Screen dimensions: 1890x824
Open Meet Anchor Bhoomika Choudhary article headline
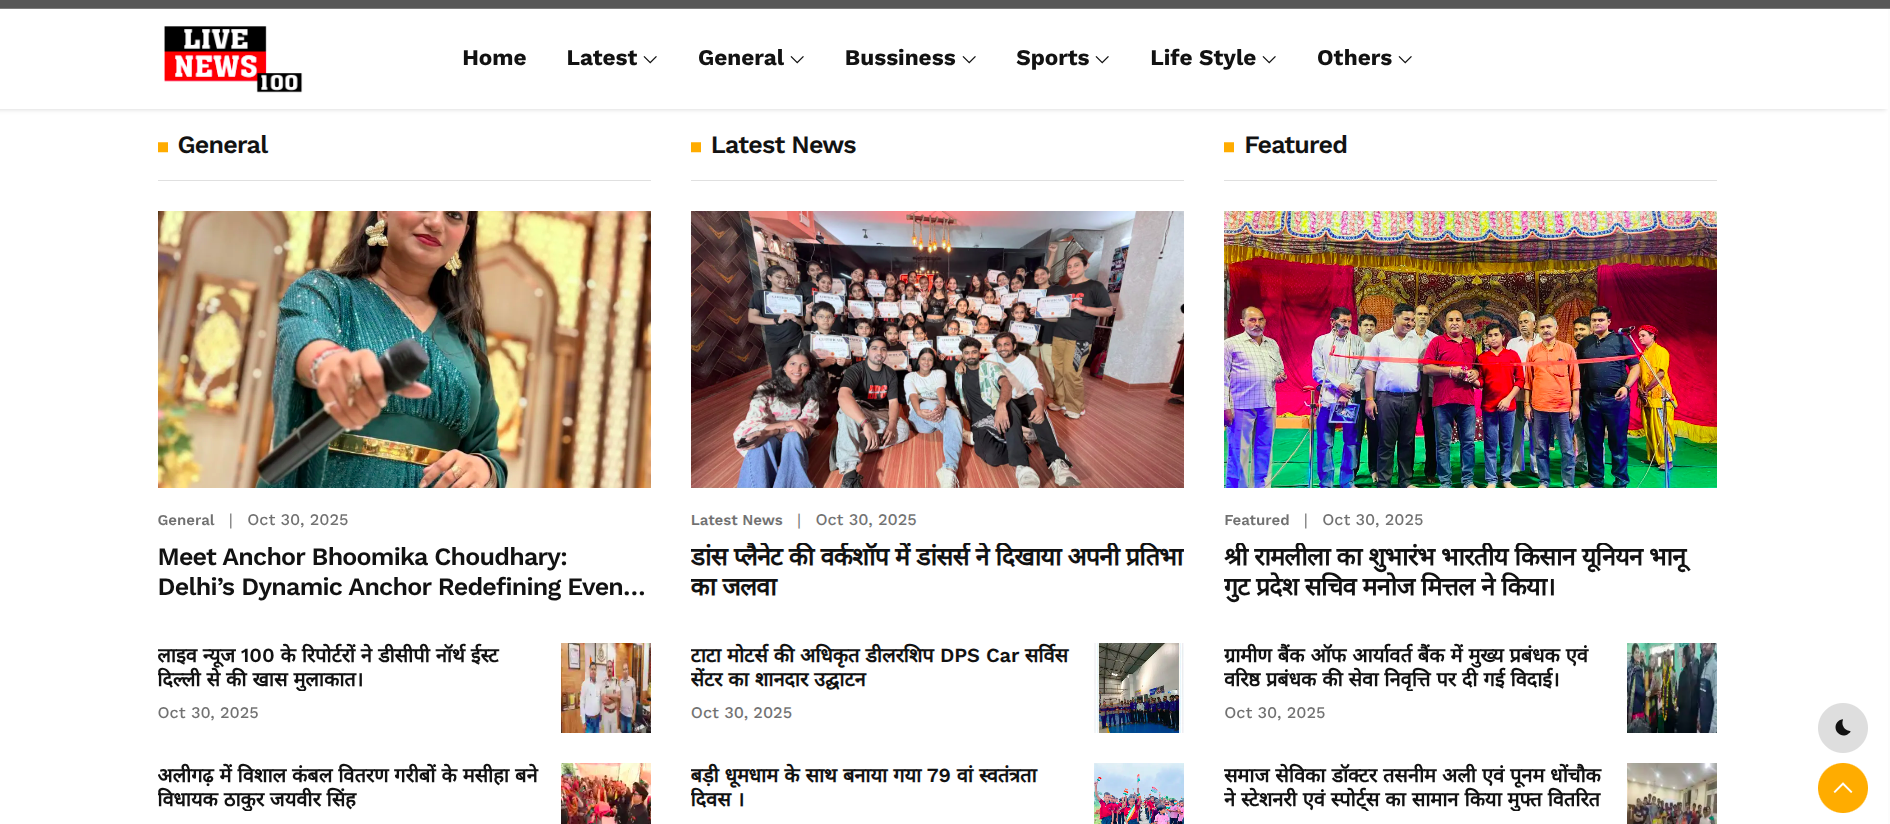(402, 572)
